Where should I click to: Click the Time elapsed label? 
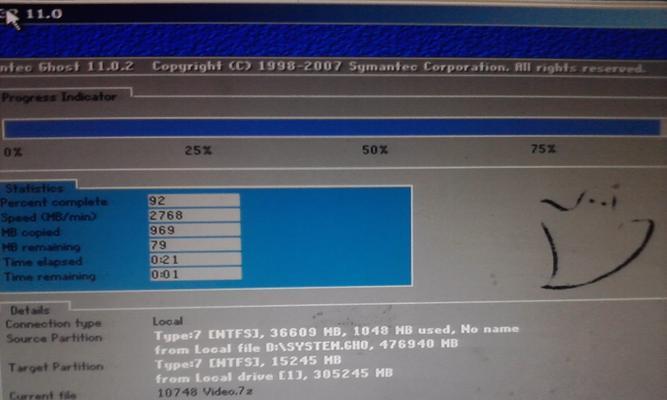click(43, 262)
